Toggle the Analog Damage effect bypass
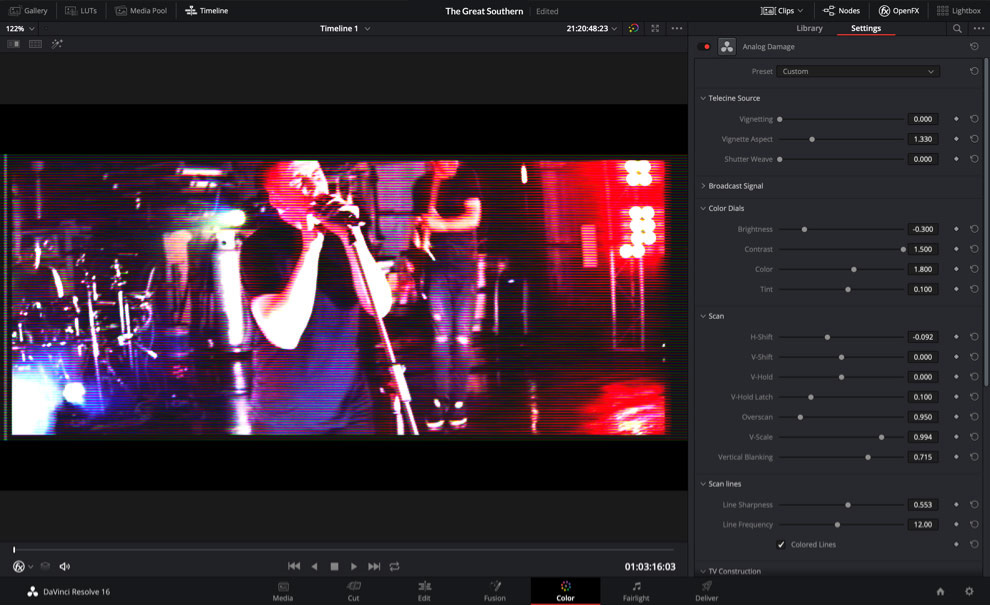The width and height of the screenshot is (990, 605). (704, 46)
